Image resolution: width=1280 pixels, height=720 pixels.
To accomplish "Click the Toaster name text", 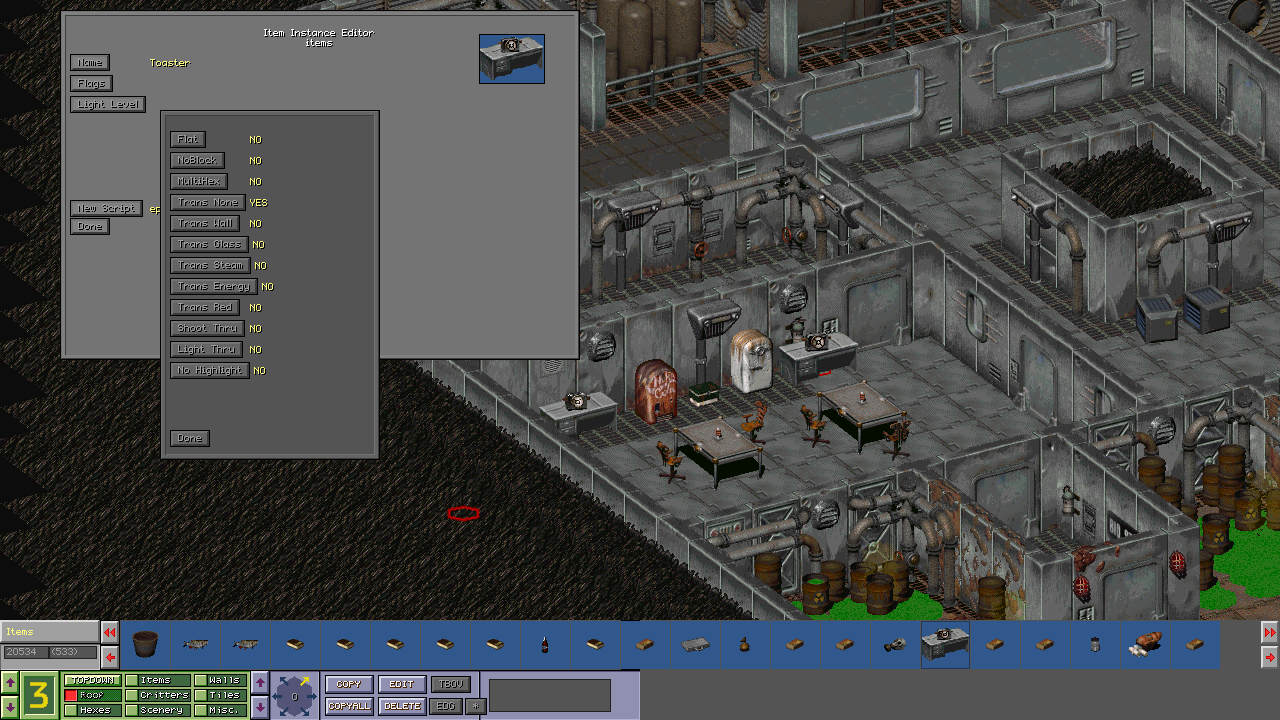I will [x=169, y=63].
